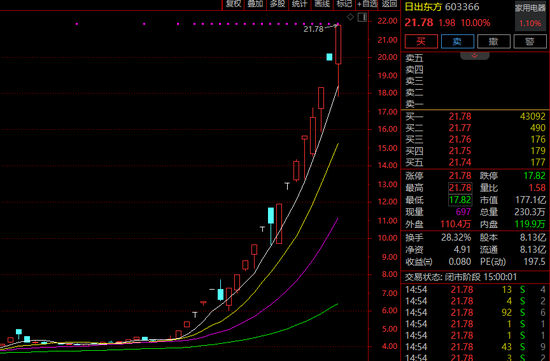Image resolution: width=550 pixels, height=361 pixels.
Task: Open 统计 statistics tool
Action: point(300,4)
